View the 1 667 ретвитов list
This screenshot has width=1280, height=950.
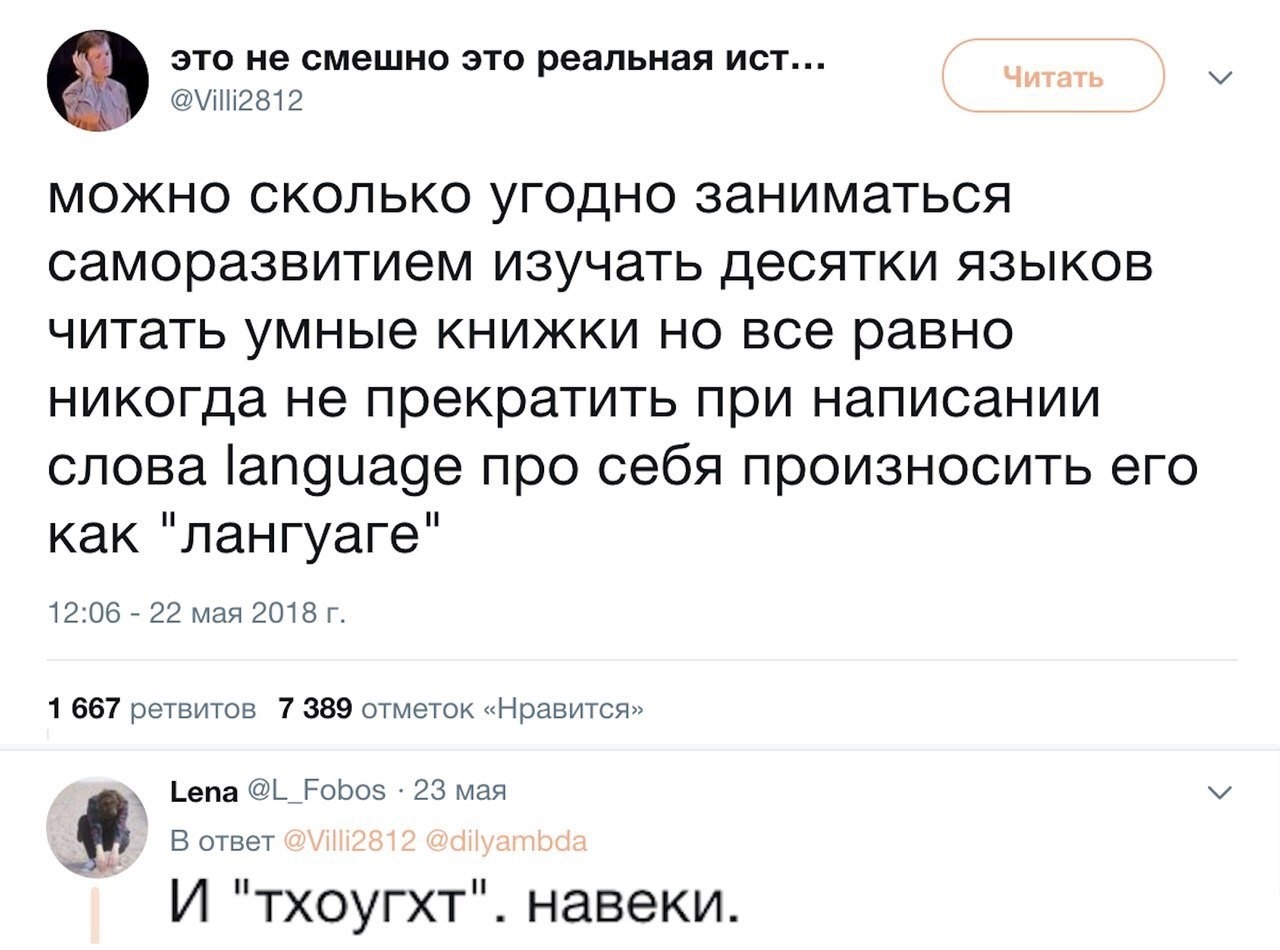pyautogui.click(x=152, y=710)
